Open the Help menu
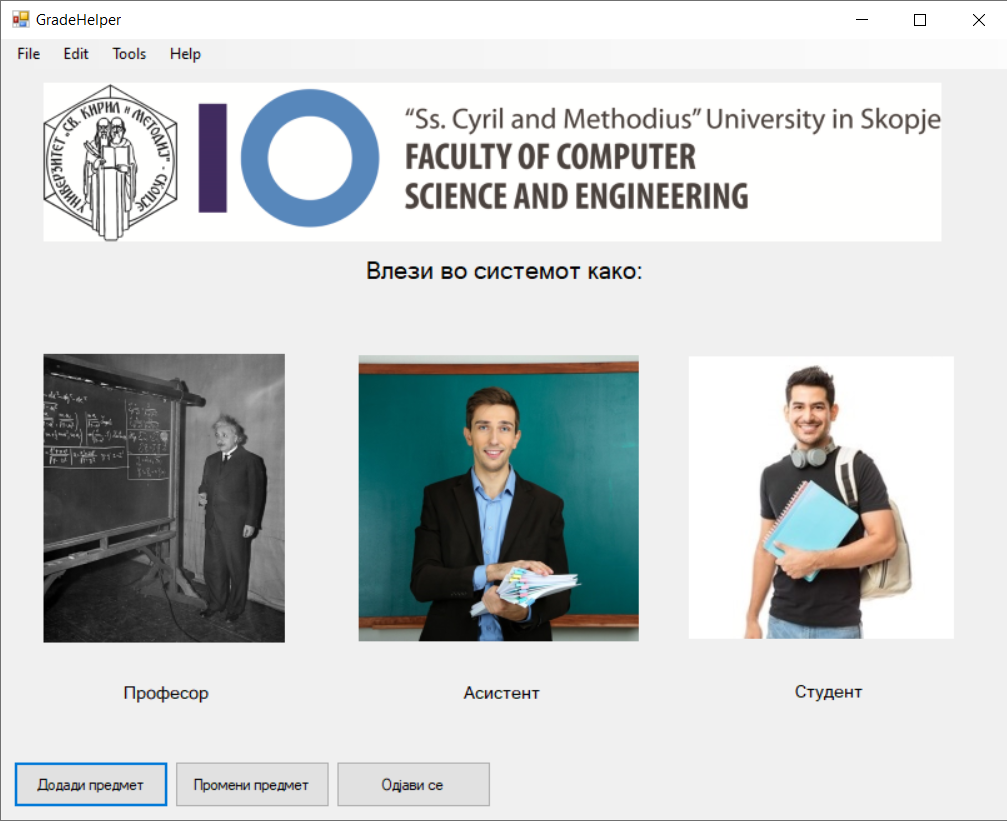The height and width of the screenshot is (821, 1007). click(x=185, y=54)
